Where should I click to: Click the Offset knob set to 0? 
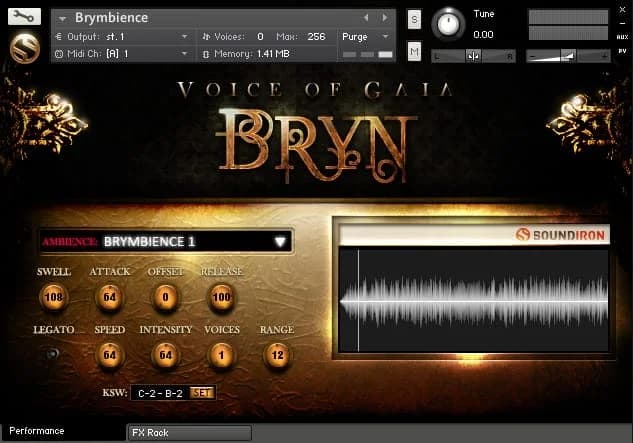(x=165, y=298)
